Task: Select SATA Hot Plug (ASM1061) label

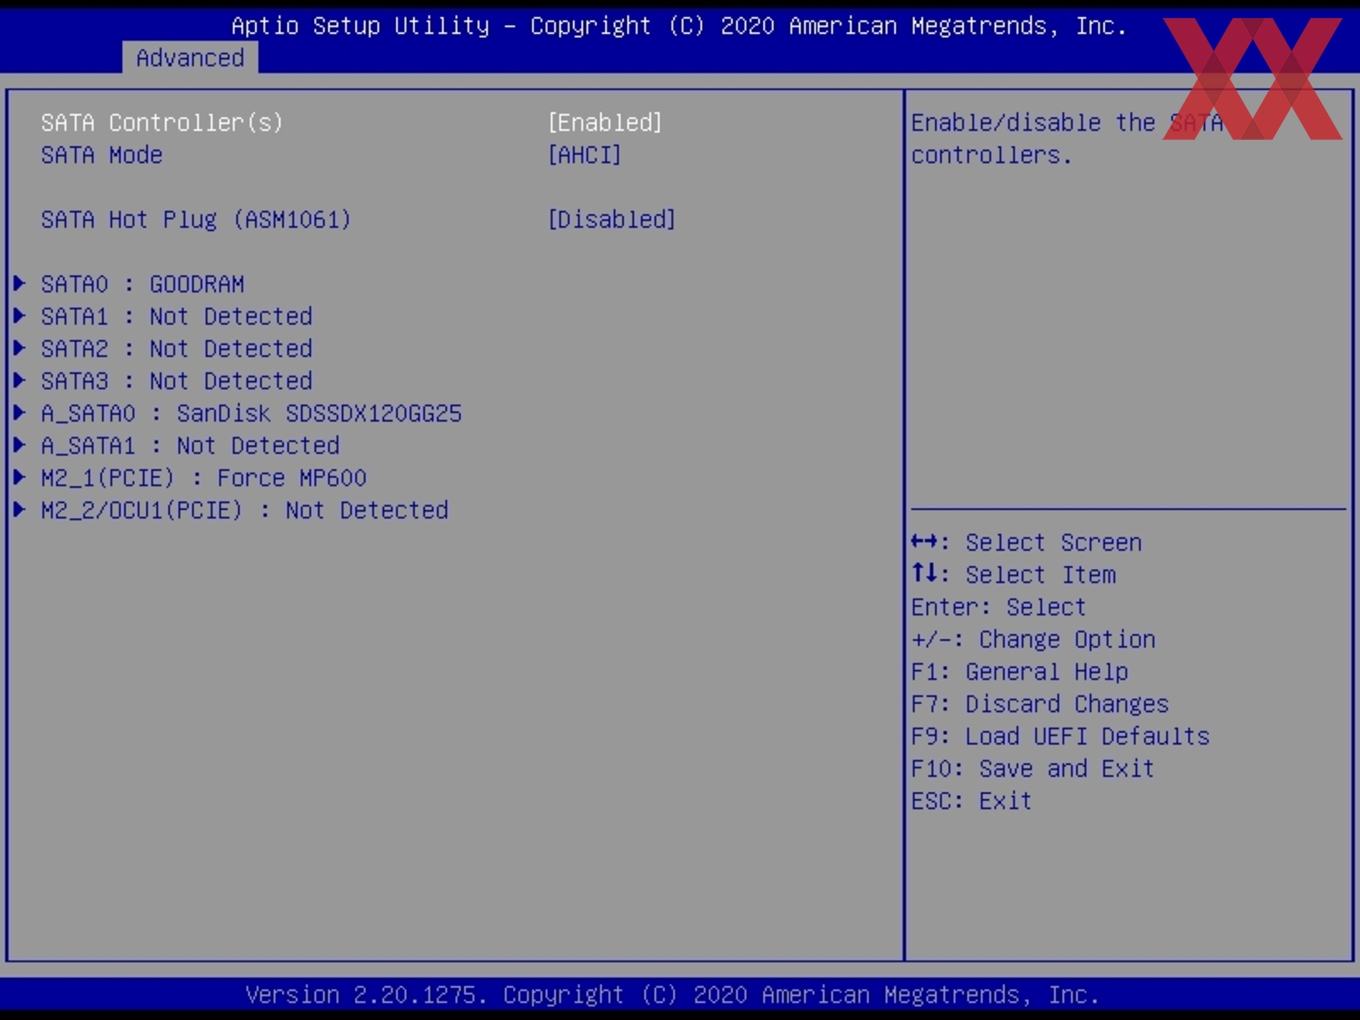Action: [x=196, y=219]
